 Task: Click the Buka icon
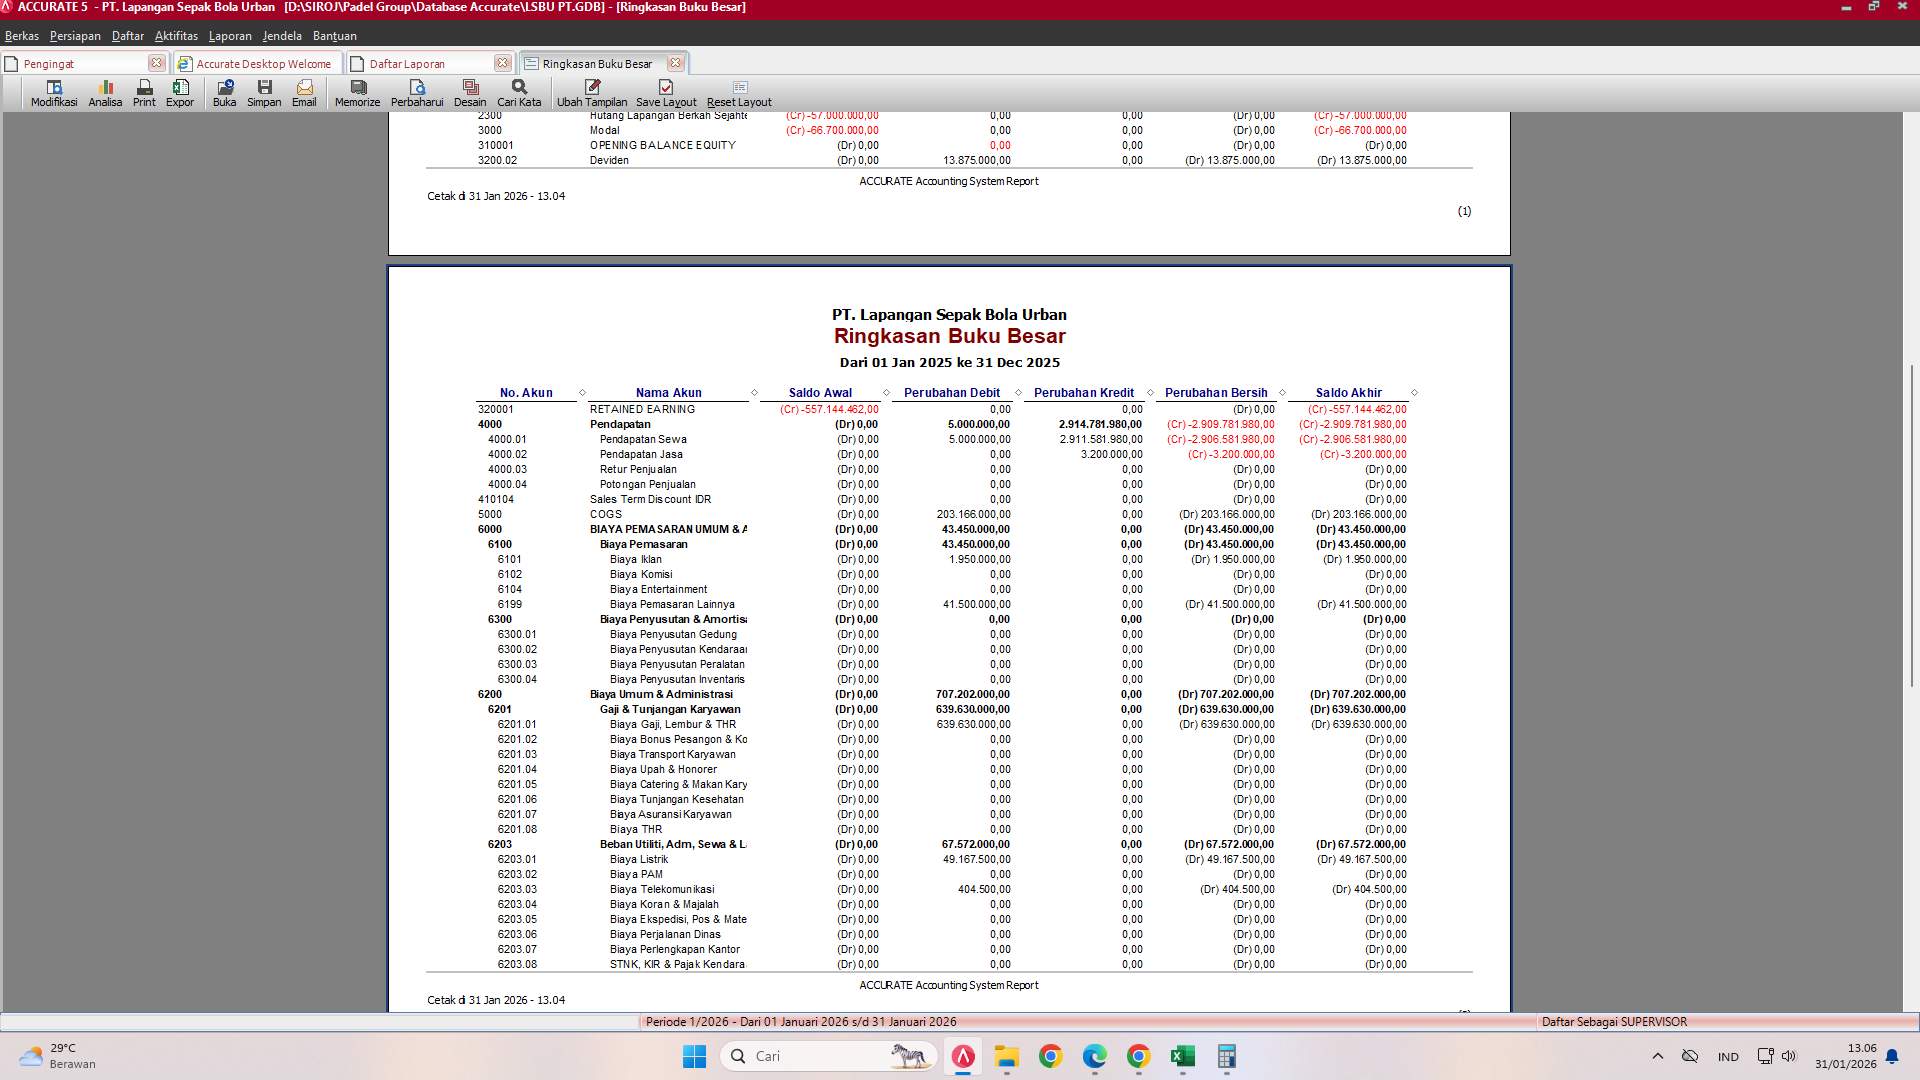[224, 92]
